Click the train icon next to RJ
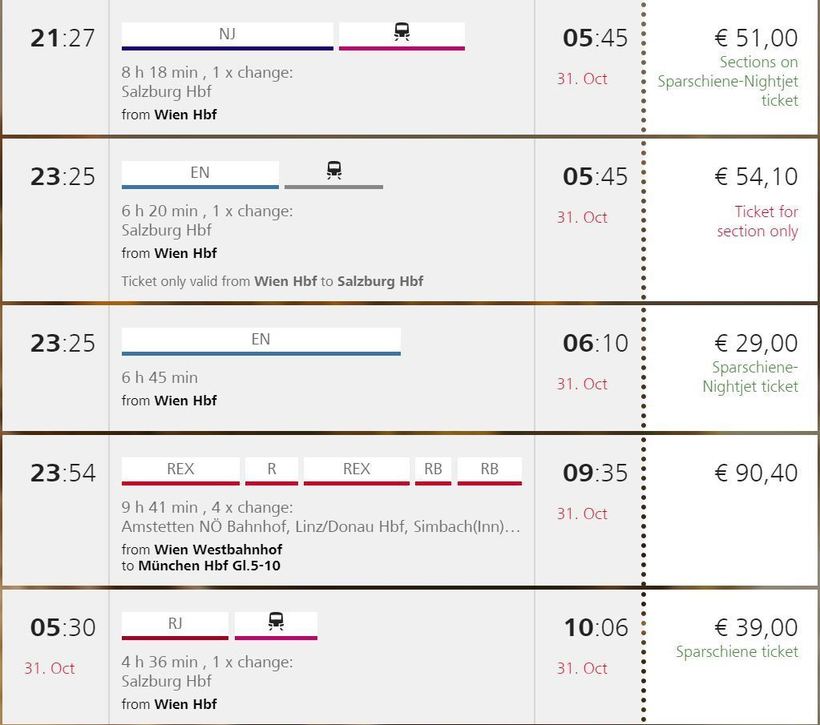Viewport: 820px width, 725px height. pyautogui.click(x=276, y=623)
